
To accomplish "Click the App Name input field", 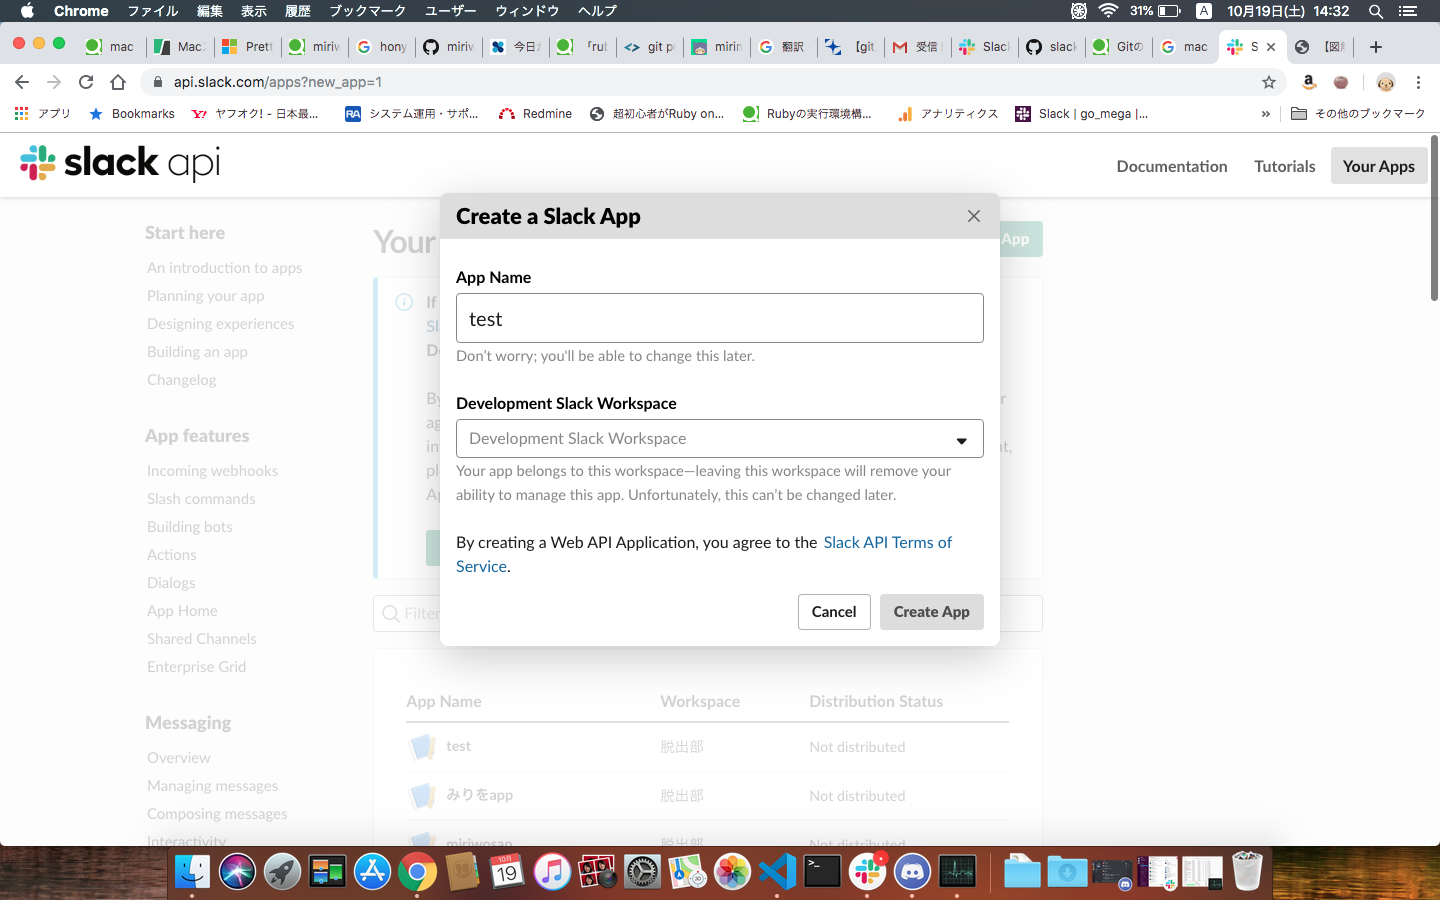I will [x=720, y=318].
